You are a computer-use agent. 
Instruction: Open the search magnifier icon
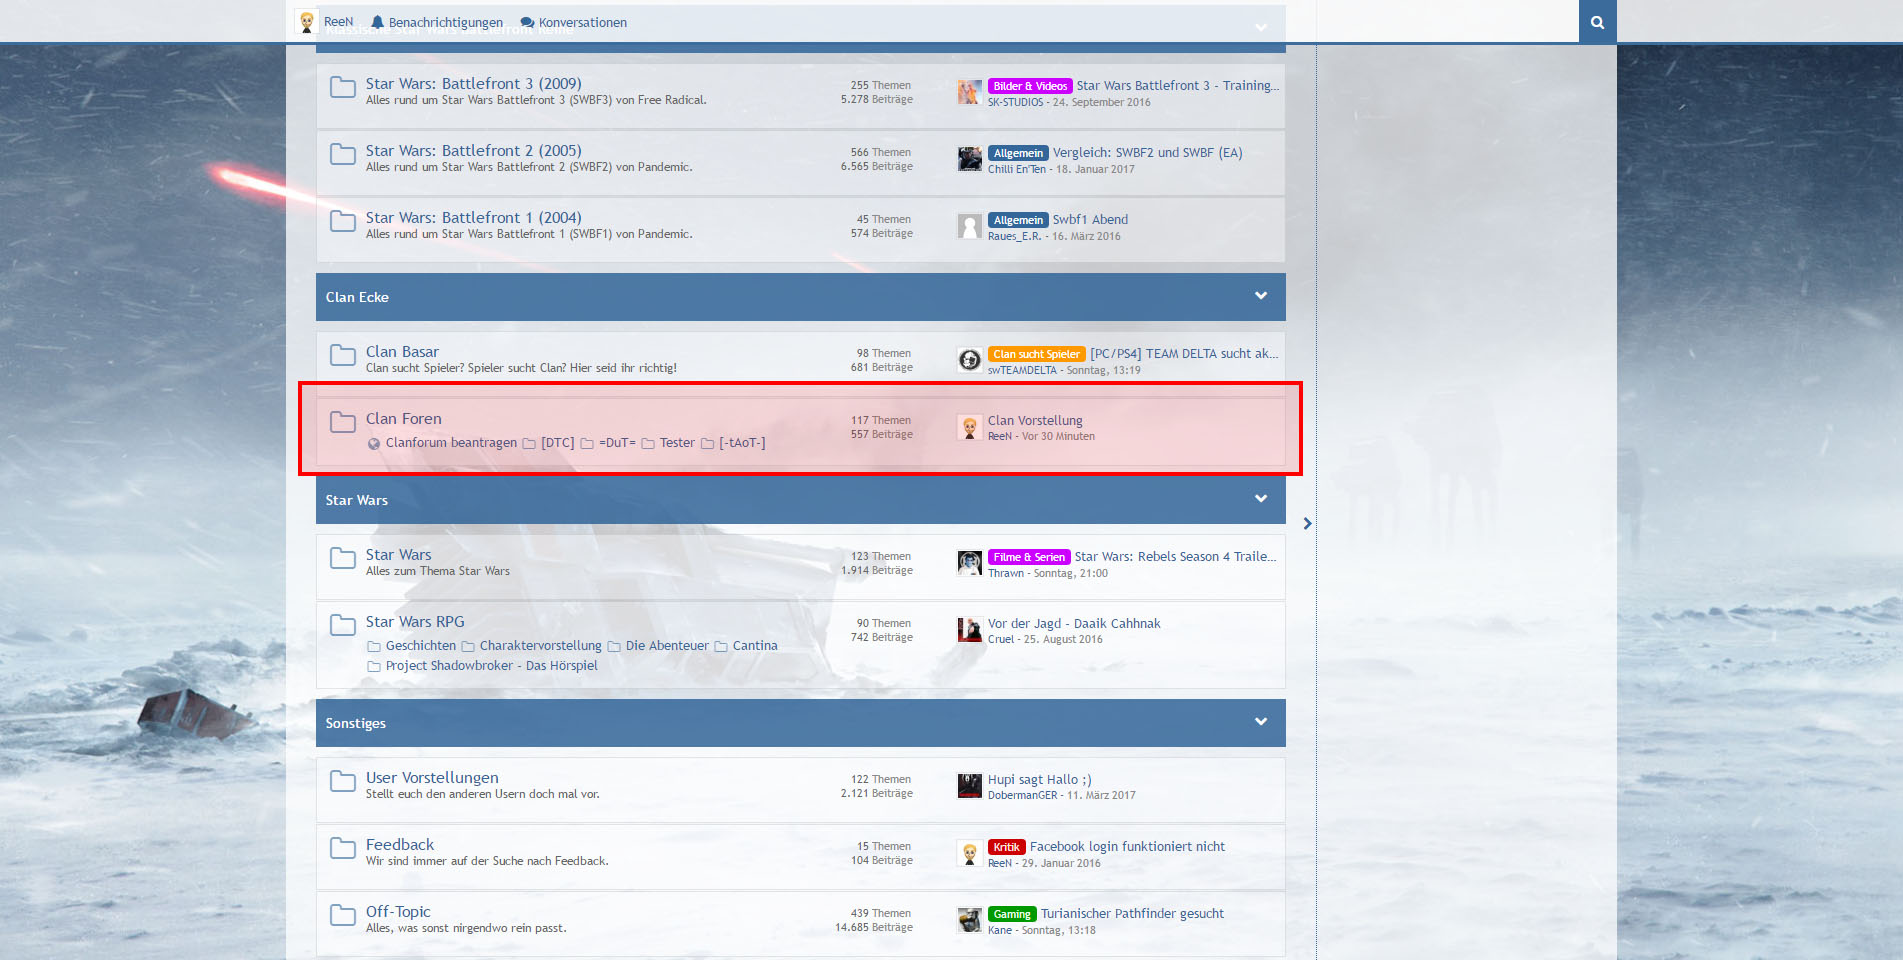pyautogui.click(x=1597, y=22)
